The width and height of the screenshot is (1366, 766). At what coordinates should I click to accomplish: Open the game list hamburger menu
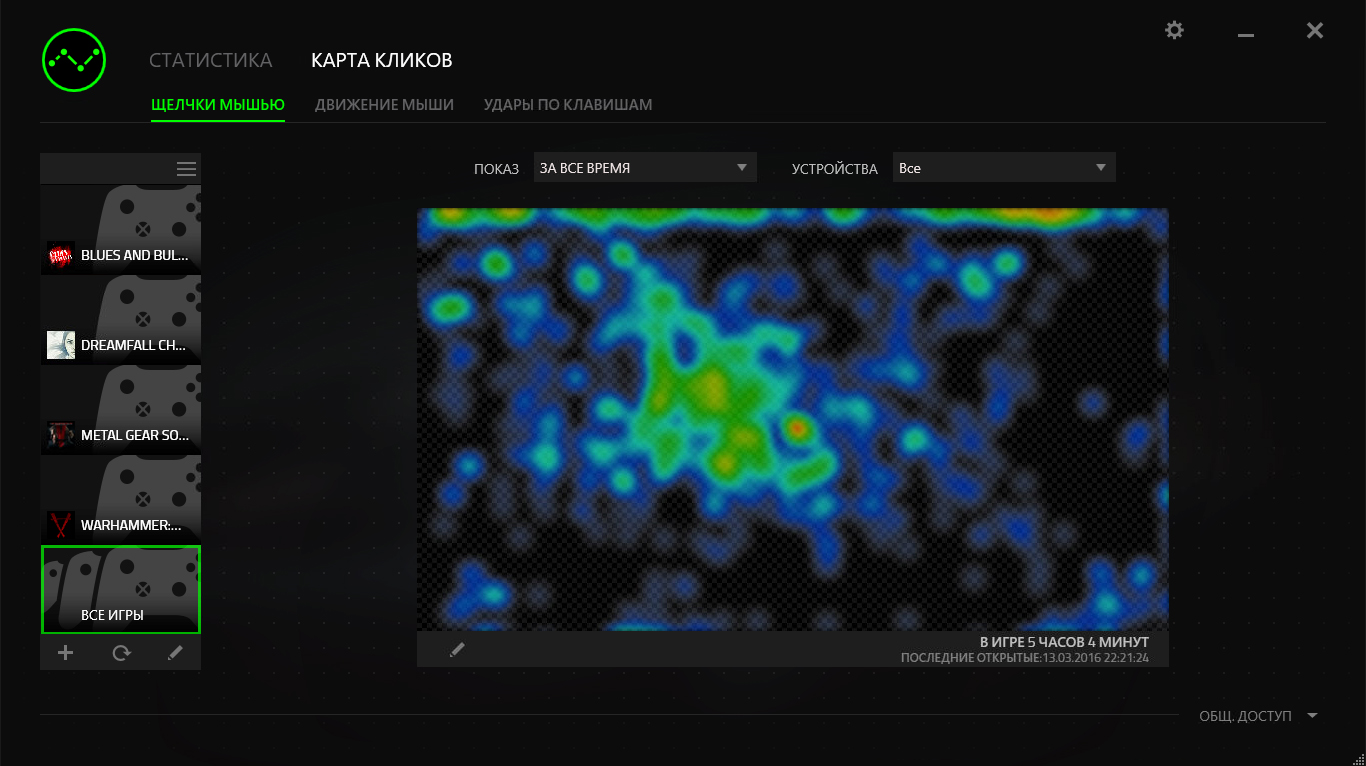186,169
